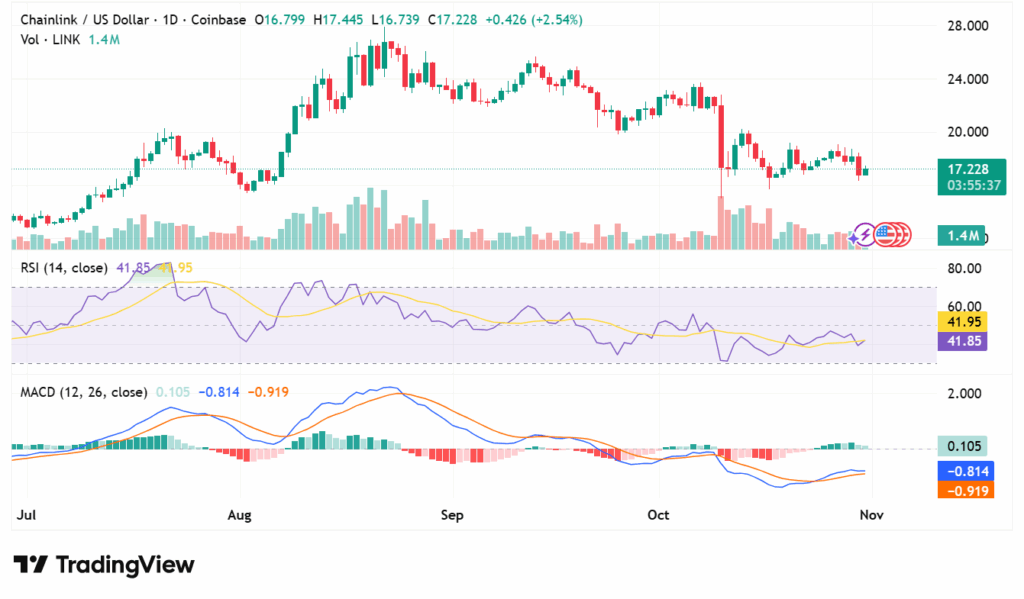Click the Aug marker on time axis
1024x599 pixels.
[245, 516]
